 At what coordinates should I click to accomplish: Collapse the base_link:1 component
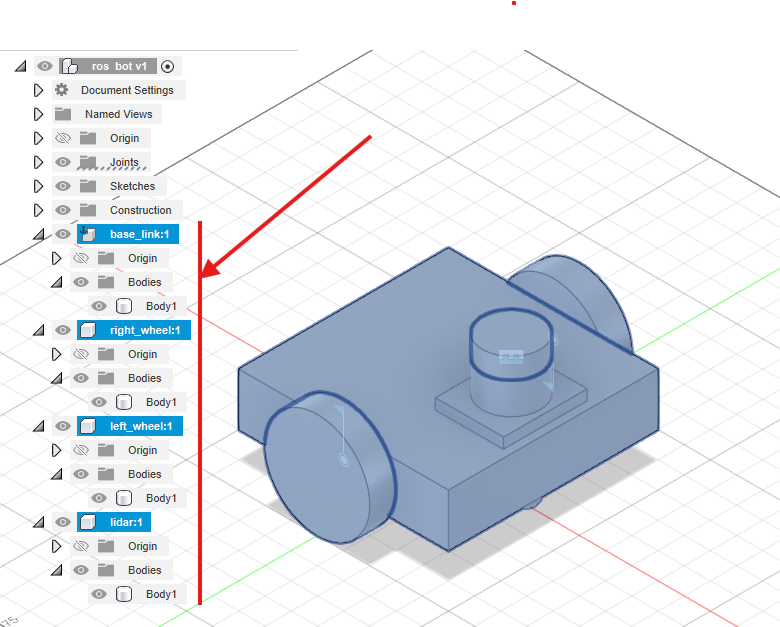pyautogui.click(x=38, y=234)
